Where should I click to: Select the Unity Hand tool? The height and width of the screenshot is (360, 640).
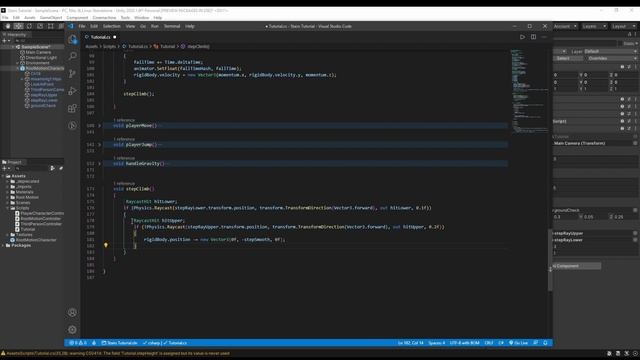point(8,26)
